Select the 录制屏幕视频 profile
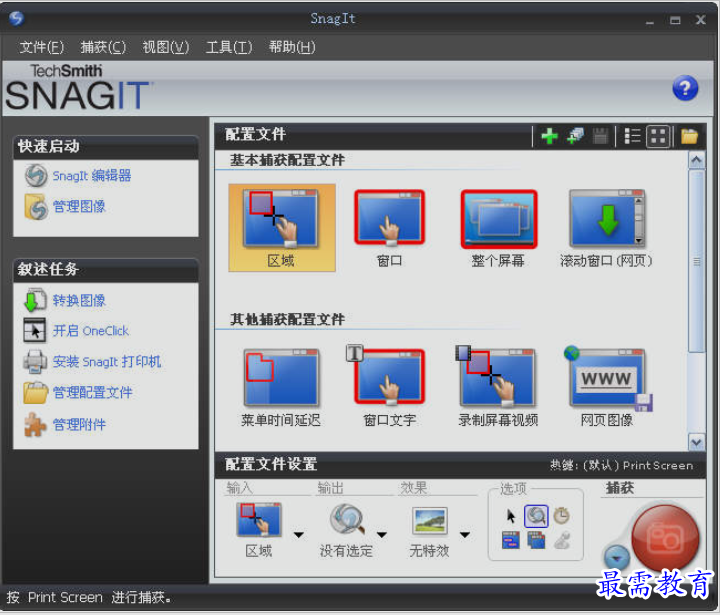Image resolution: width=720 pixels, height=615 pixels. coord(498,388)
